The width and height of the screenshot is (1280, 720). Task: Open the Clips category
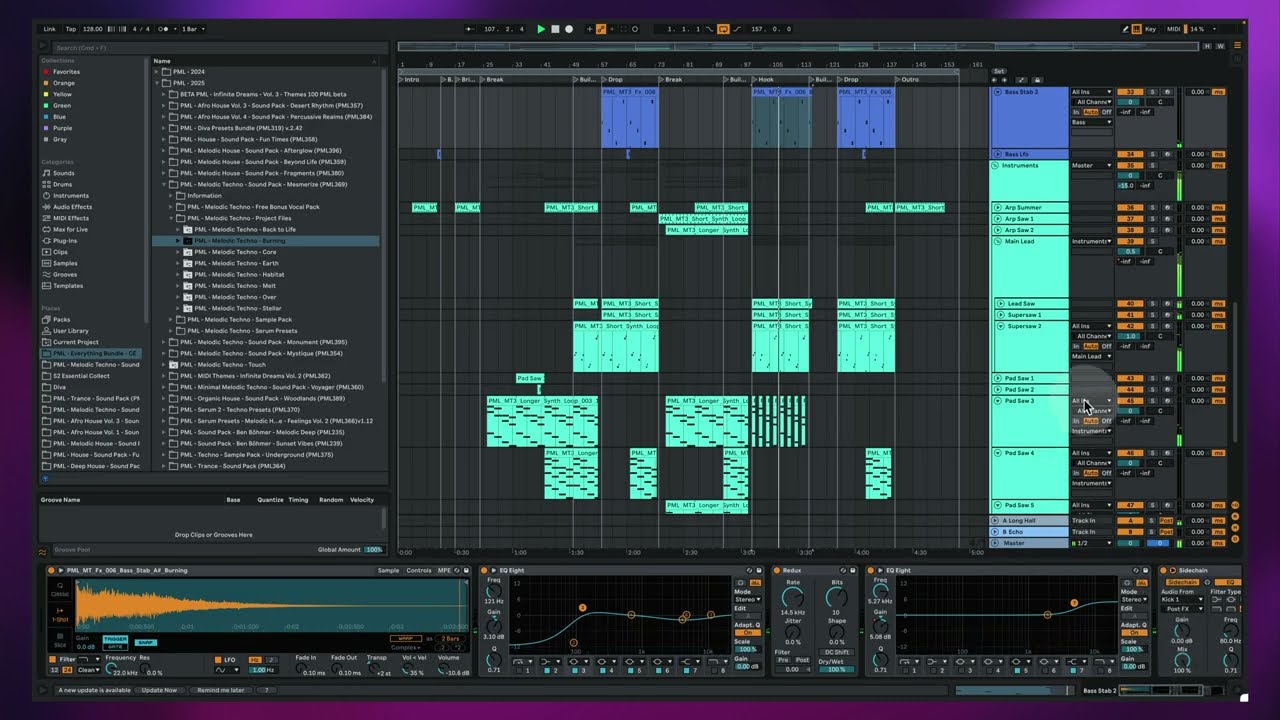(61, 252)
